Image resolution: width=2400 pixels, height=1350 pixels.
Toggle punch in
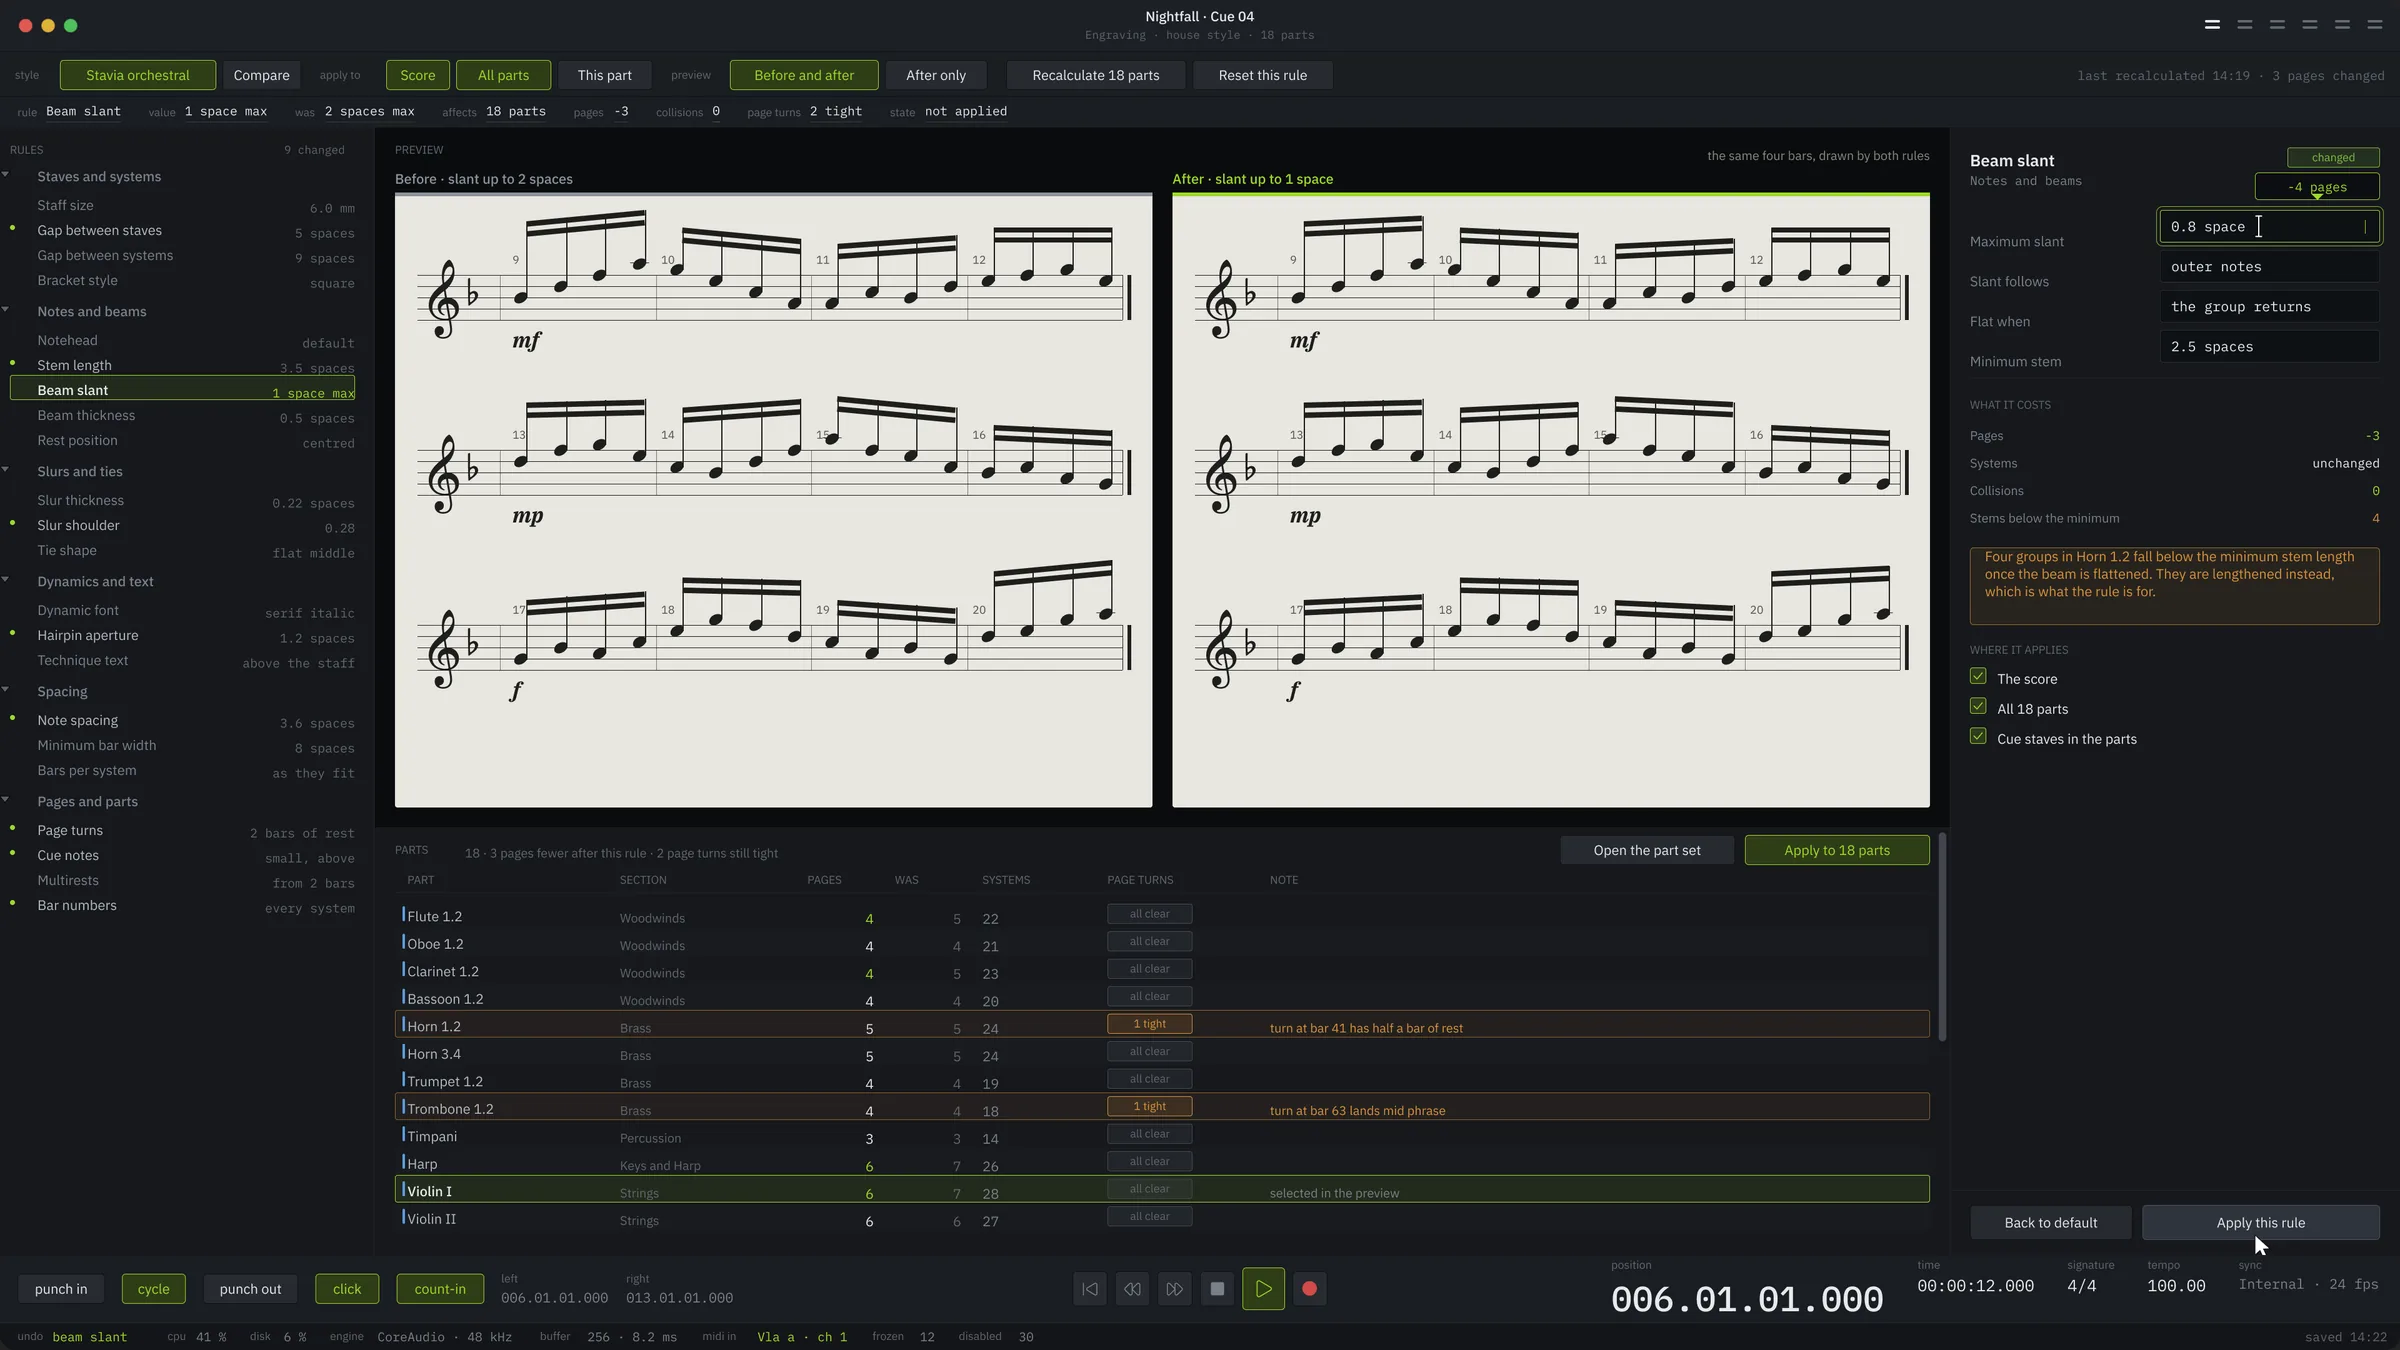point(61,1289)
